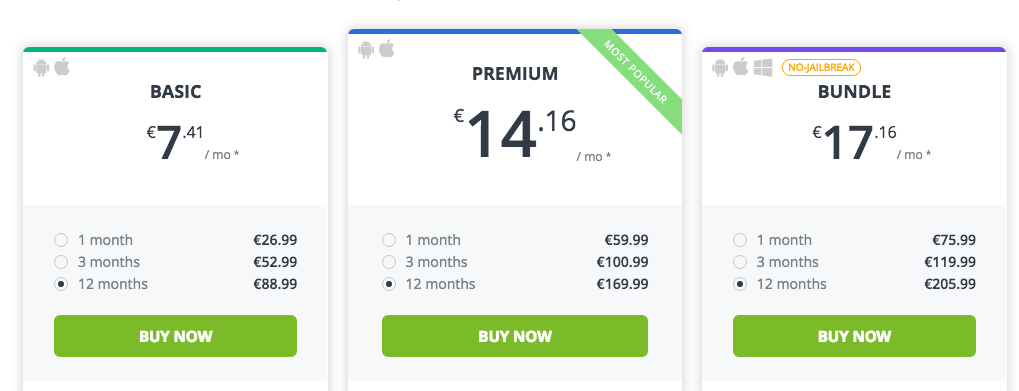Click the Apple icon on Premium plan

pos(387,48)
